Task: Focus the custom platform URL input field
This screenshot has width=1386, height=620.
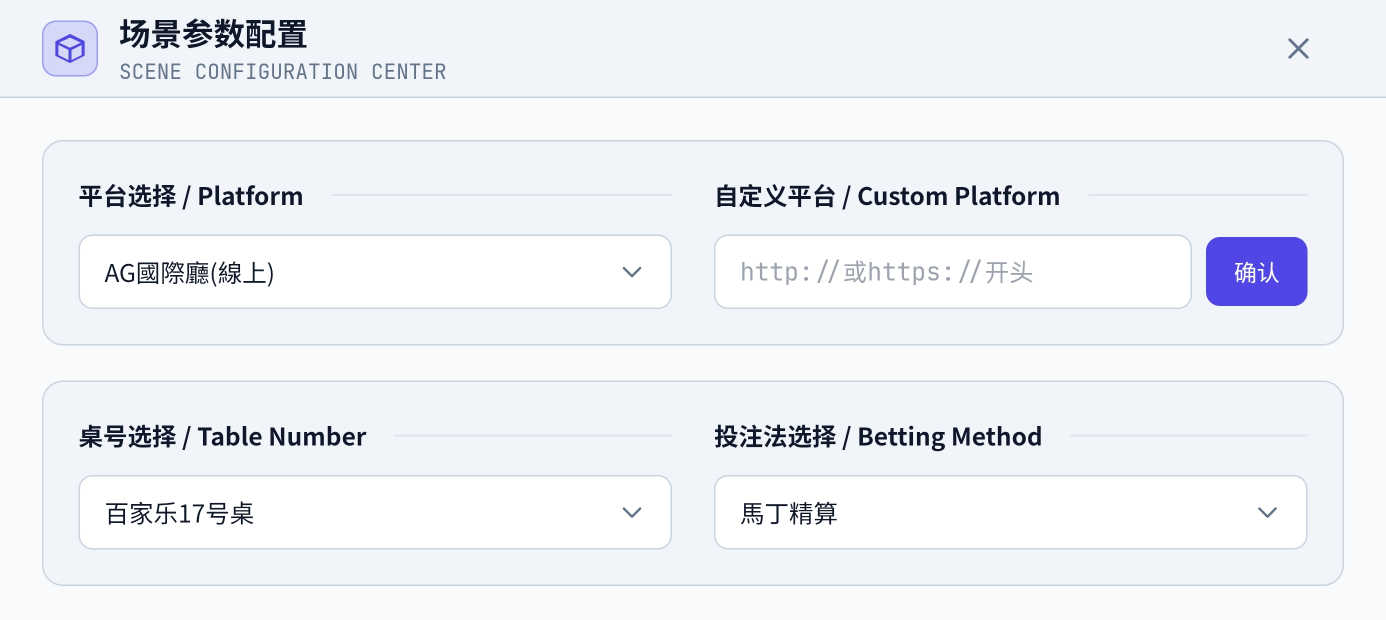Action: tap(952, 272)
